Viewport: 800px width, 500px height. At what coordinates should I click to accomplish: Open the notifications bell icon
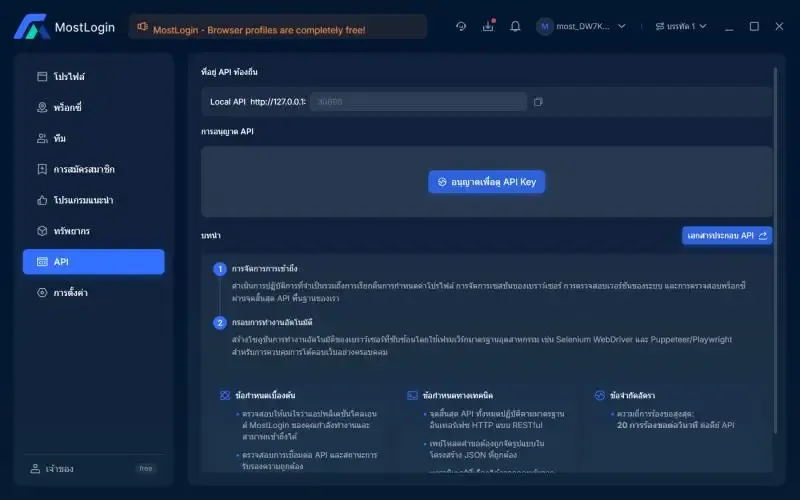515,26
